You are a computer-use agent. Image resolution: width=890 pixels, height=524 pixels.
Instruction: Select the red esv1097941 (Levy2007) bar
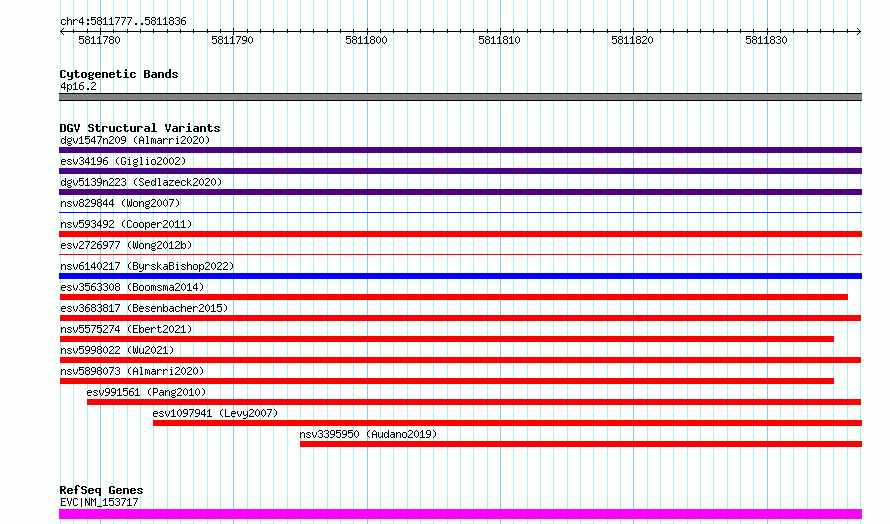(507, 423)
